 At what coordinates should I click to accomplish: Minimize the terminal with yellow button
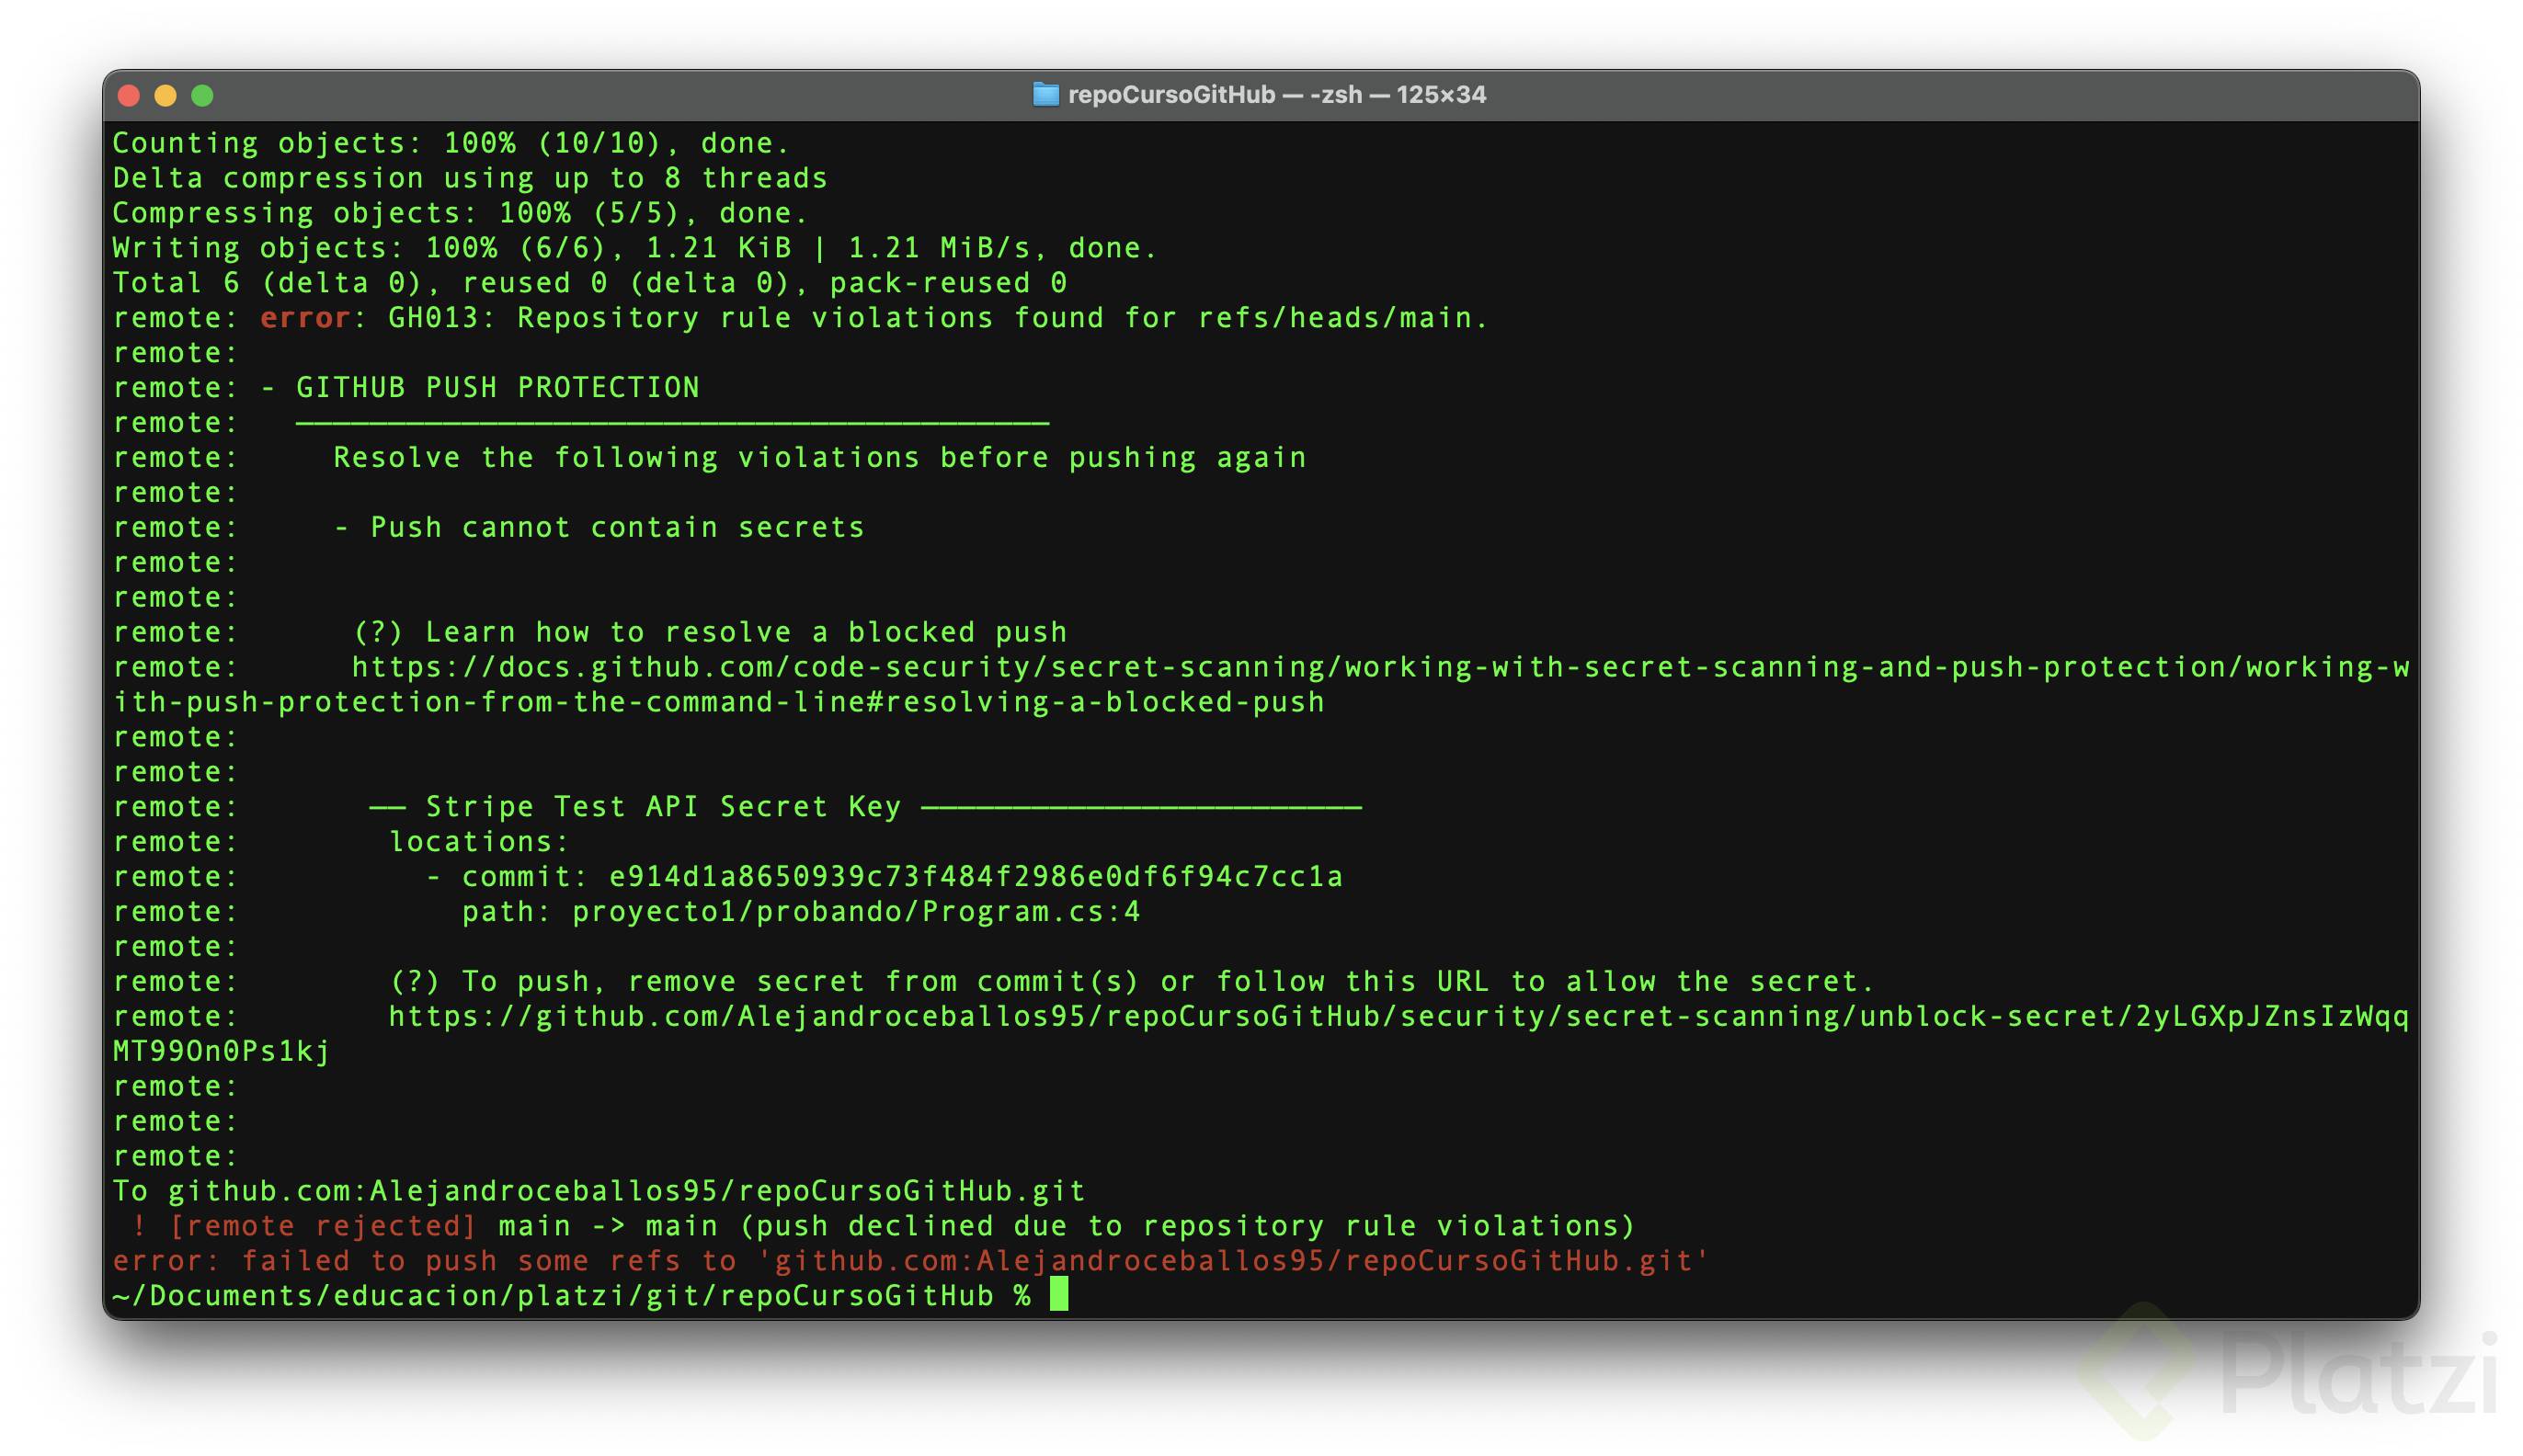coord(165,96)
